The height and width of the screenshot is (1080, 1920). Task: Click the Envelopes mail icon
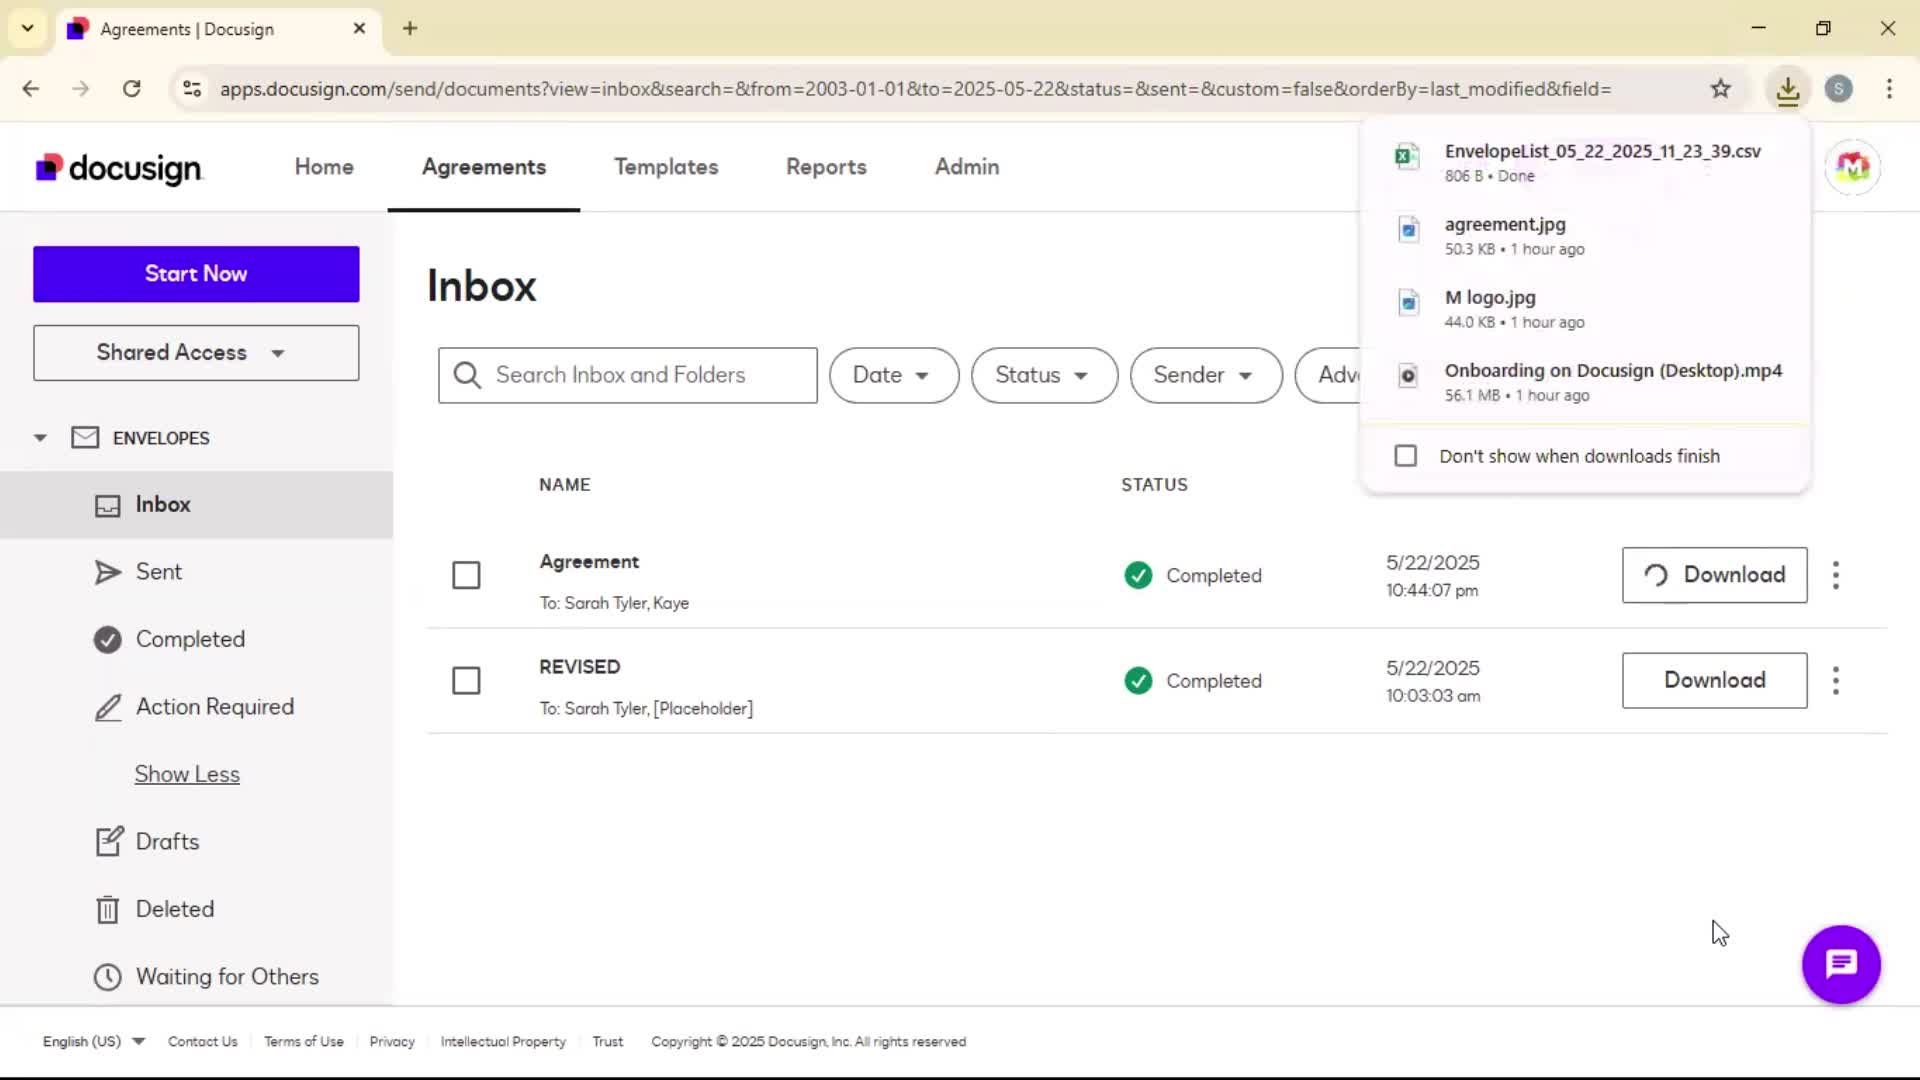pyautogui.click(x=85, y=438)
